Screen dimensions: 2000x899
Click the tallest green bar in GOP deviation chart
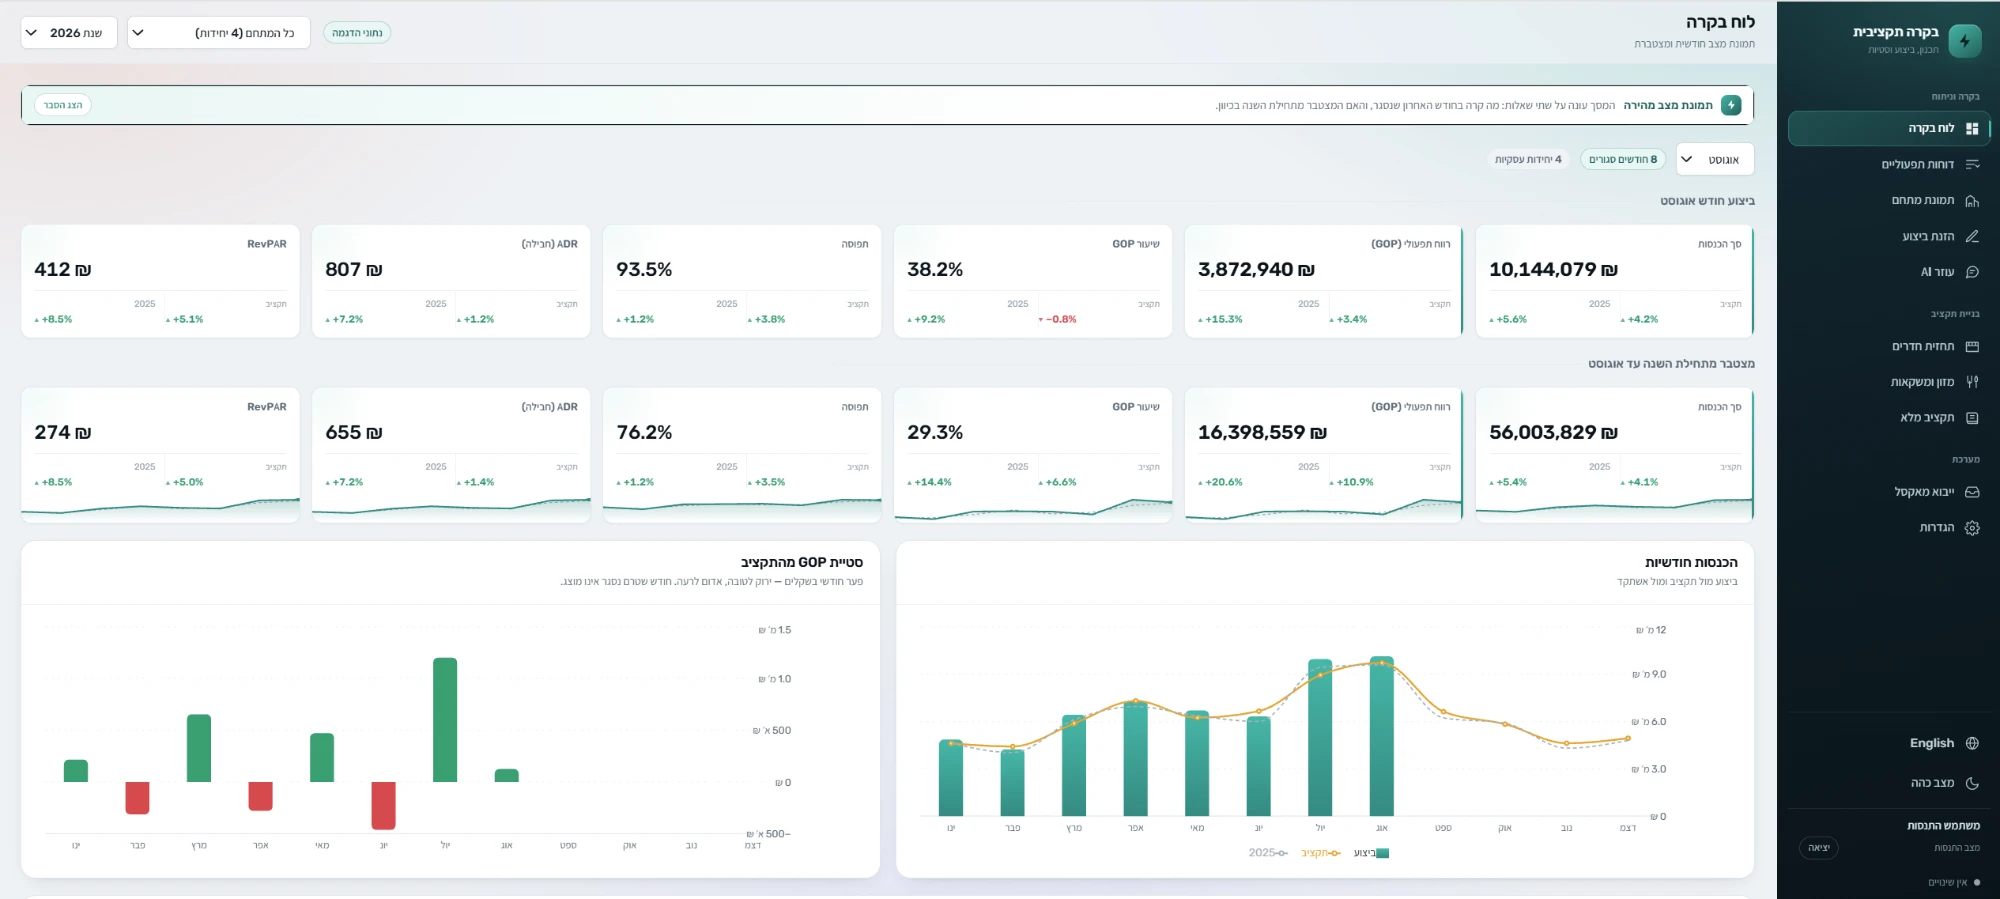point(445,720)
